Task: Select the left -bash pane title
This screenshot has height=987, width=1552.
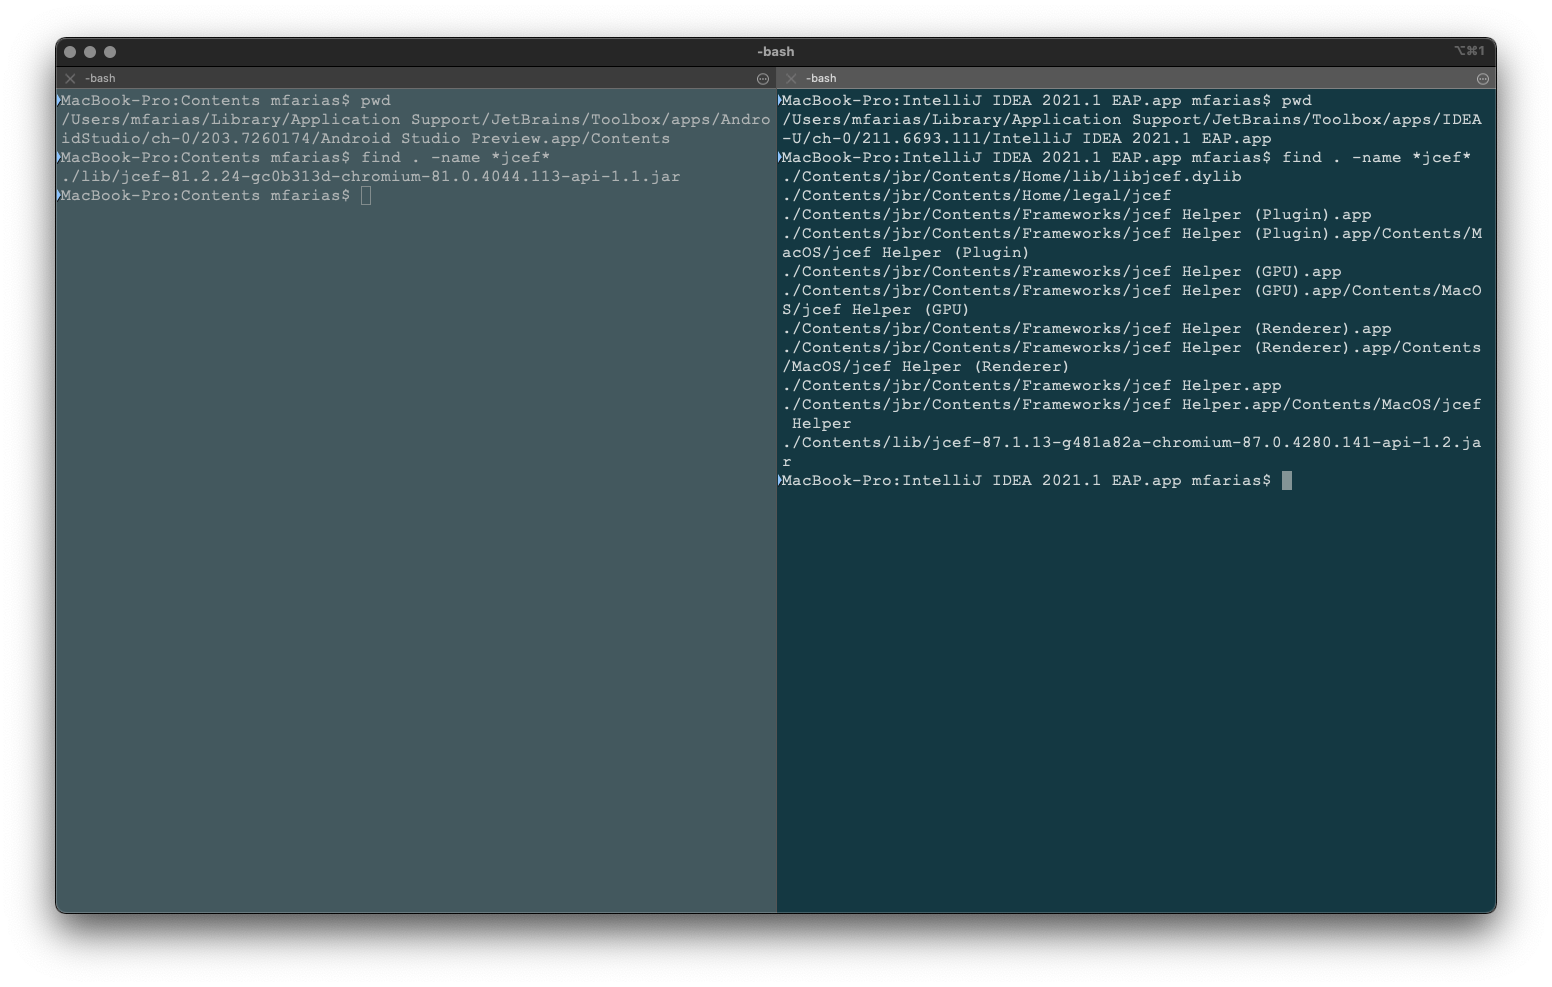Action: pos(100,78)
